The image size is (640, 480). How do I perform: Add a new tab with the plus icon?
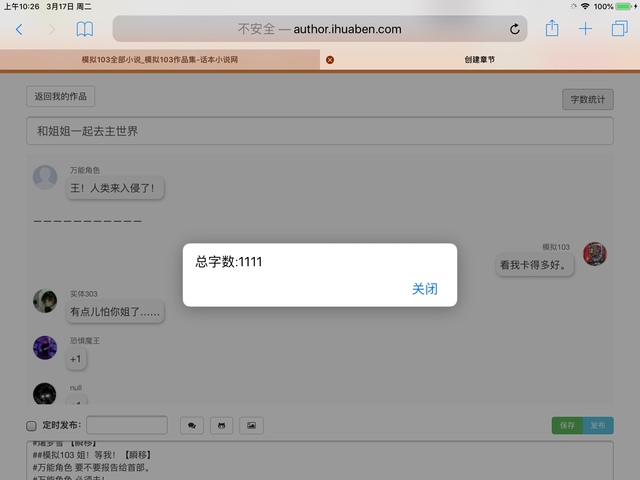coord(585,29)
